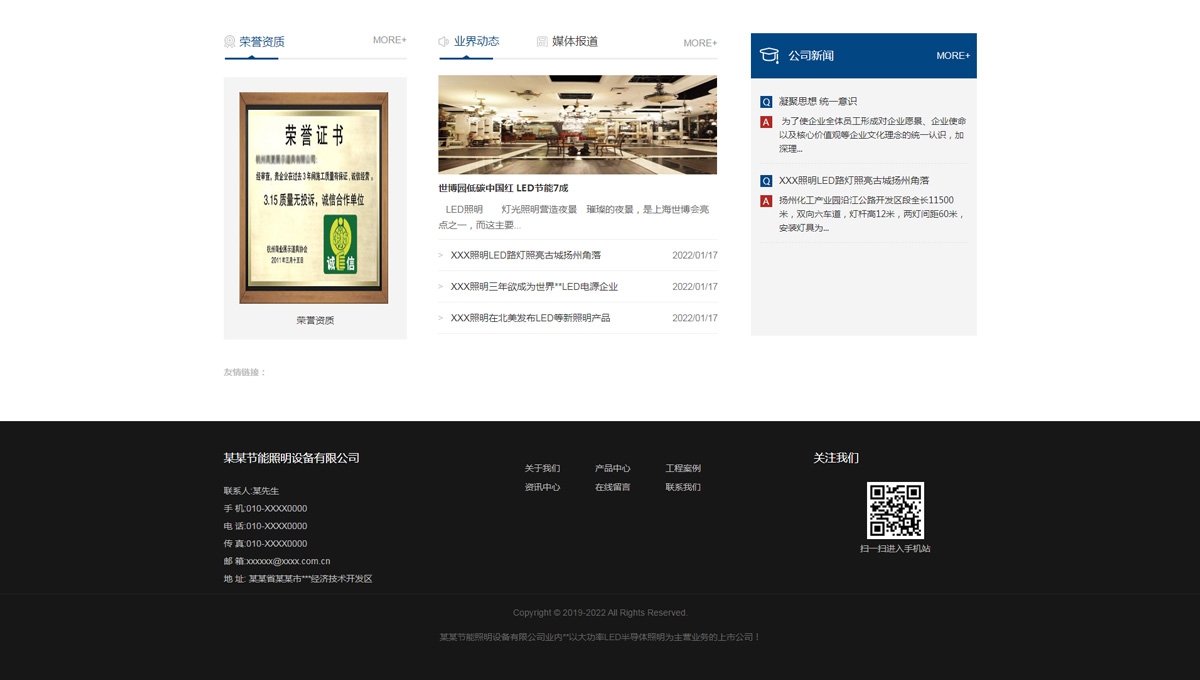The width and height of the screenshot is (1200, 680).
Task: Open XXX照明三年欲成为世界LED电源企业 article
Action: 534,287
